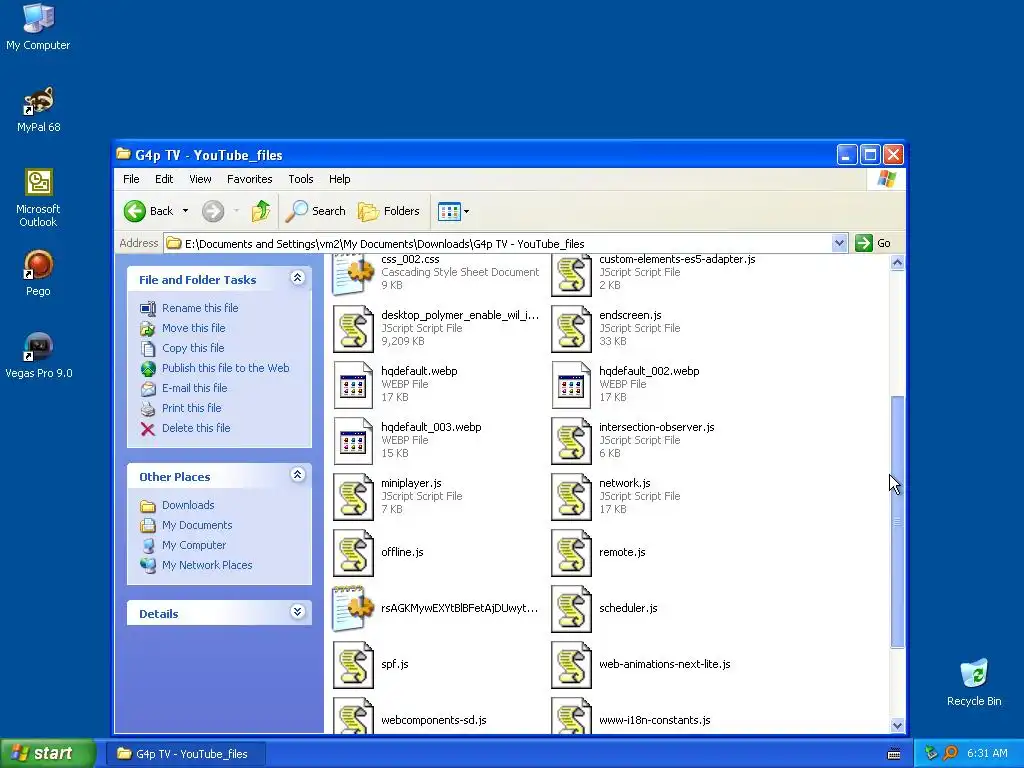Click the Go button
Screen dimensions: 1024x768
[873, 243]
